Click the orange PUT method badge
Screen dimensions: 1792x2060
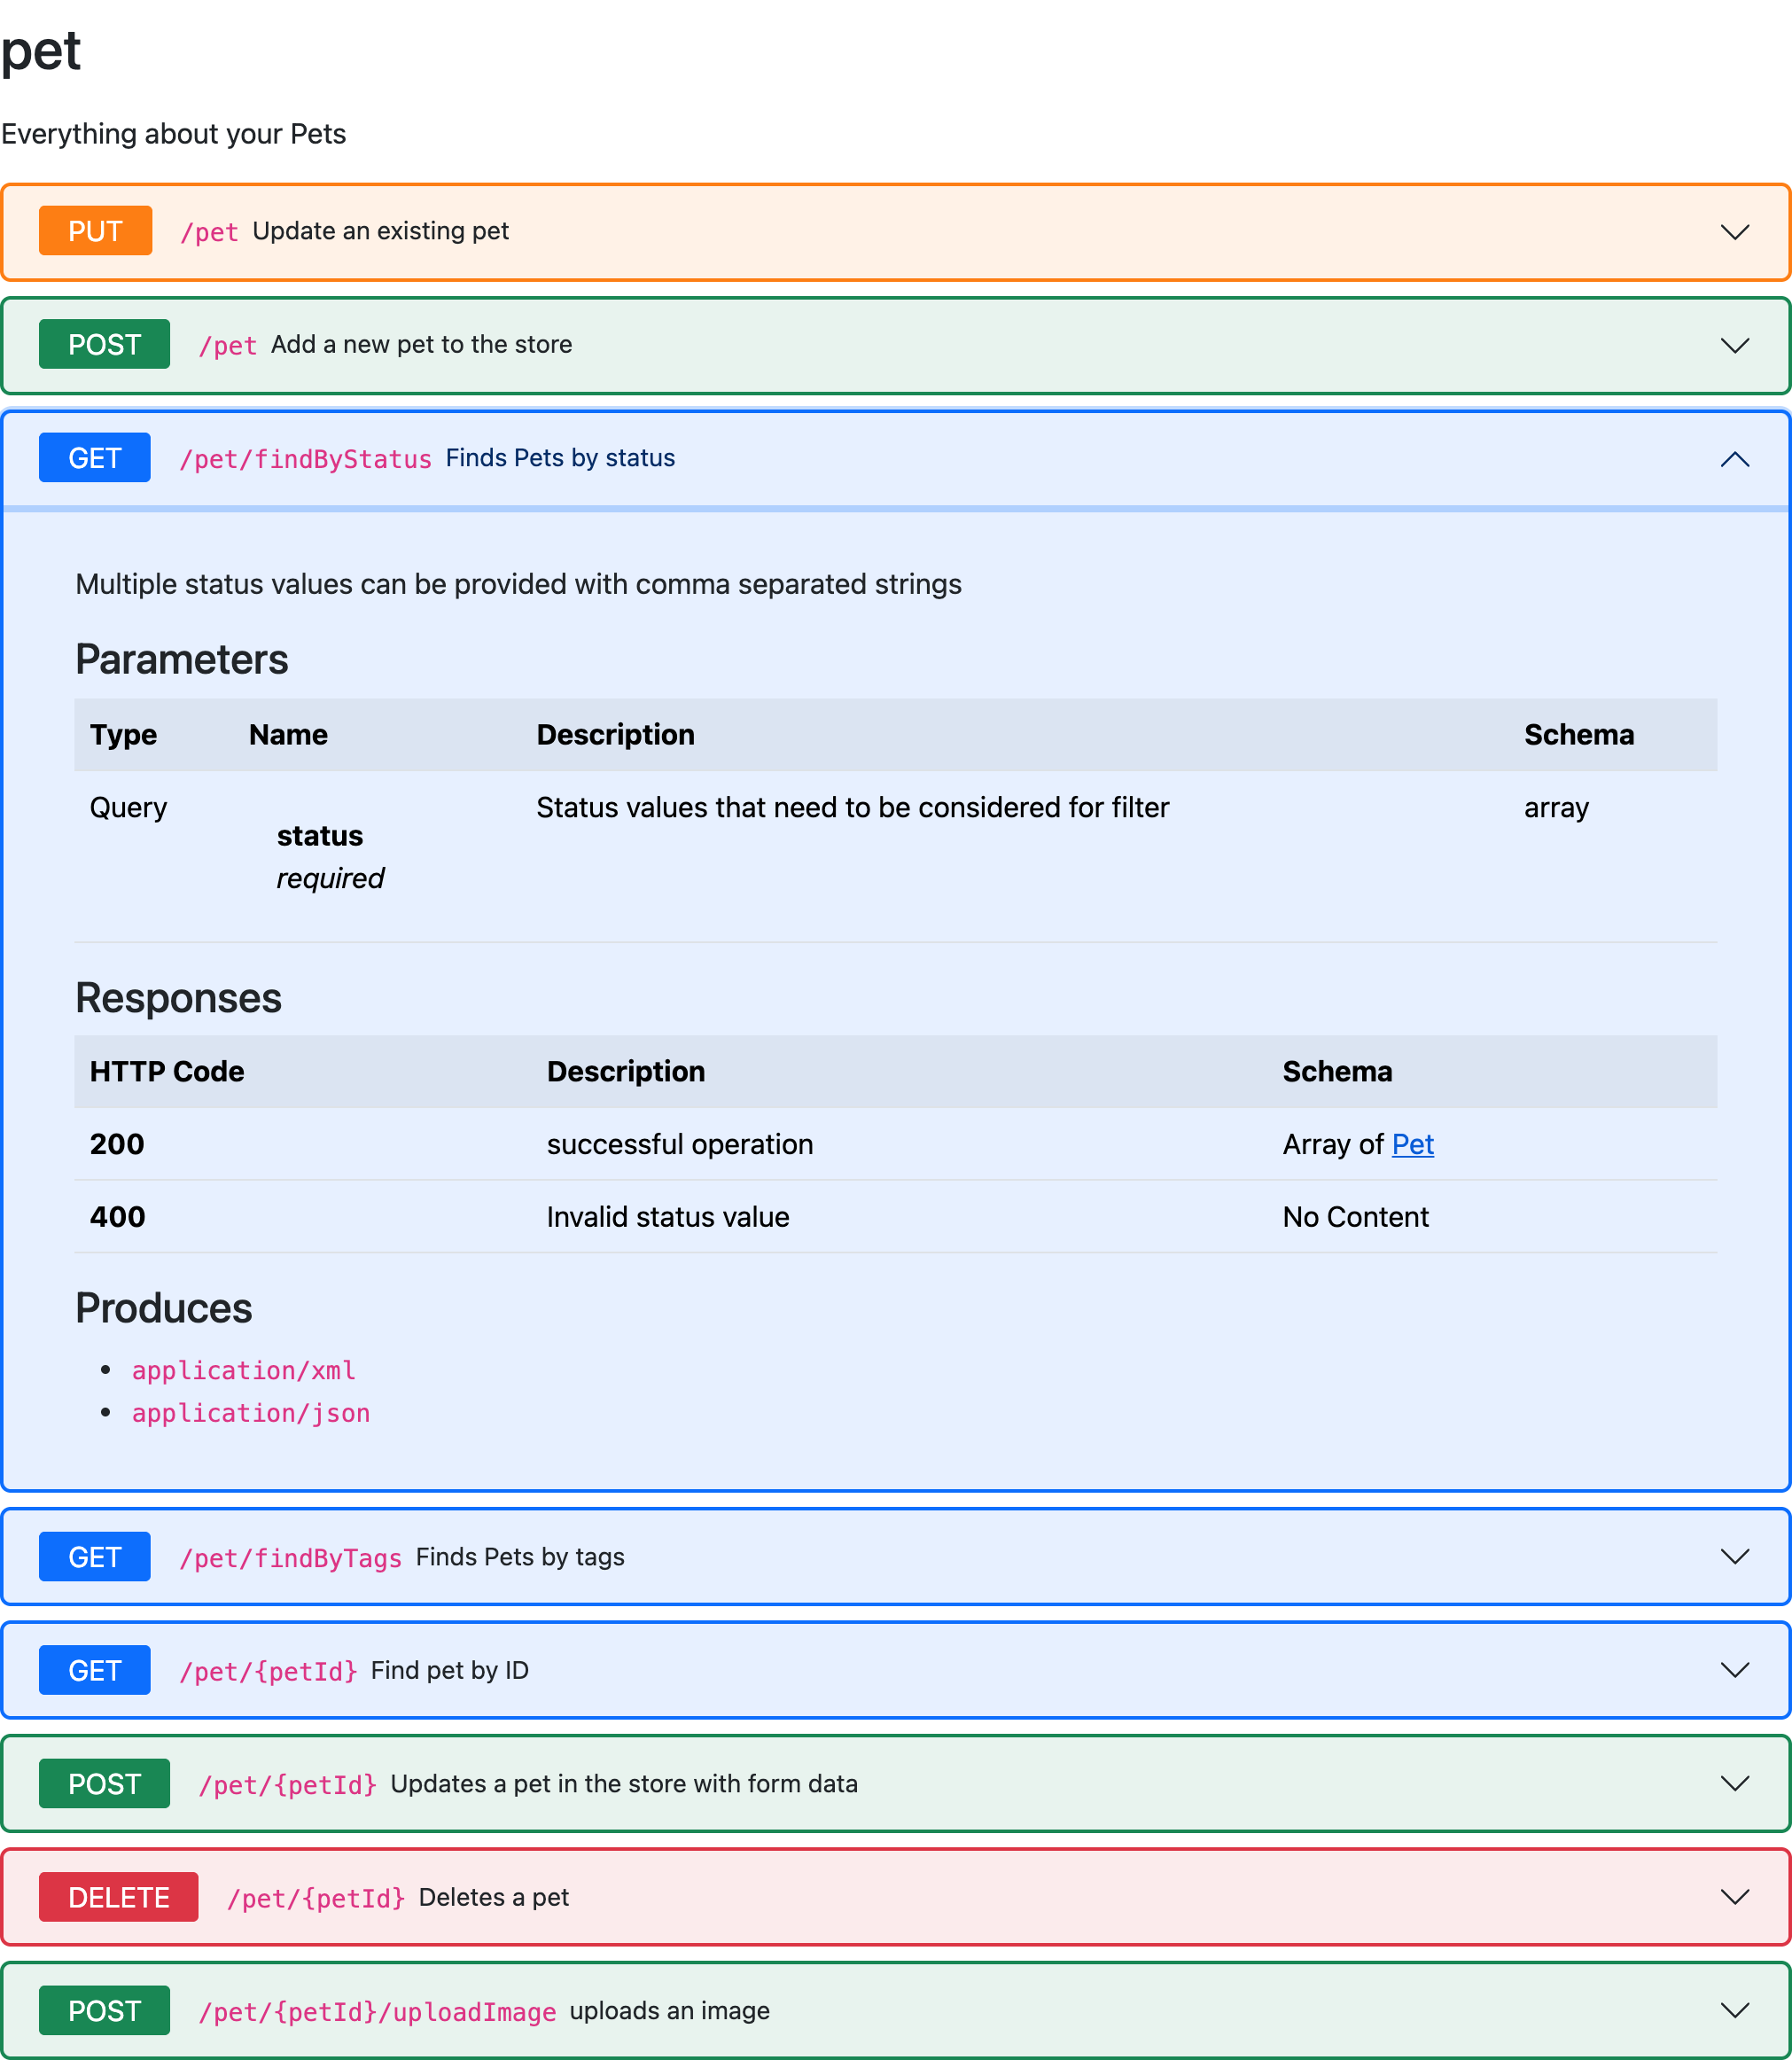coord(95,231)
